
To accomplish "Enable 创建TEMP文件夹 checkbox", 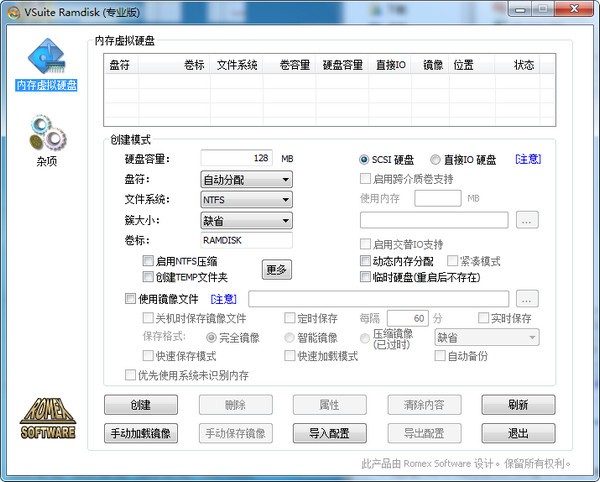I will pos(148,277).
